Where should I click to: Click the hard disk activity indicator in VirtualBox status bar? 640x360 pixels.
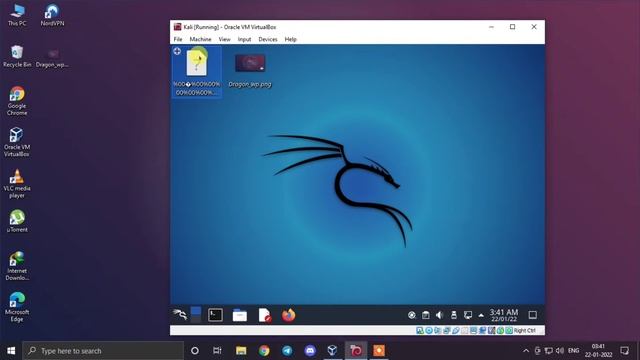[420, 331]
